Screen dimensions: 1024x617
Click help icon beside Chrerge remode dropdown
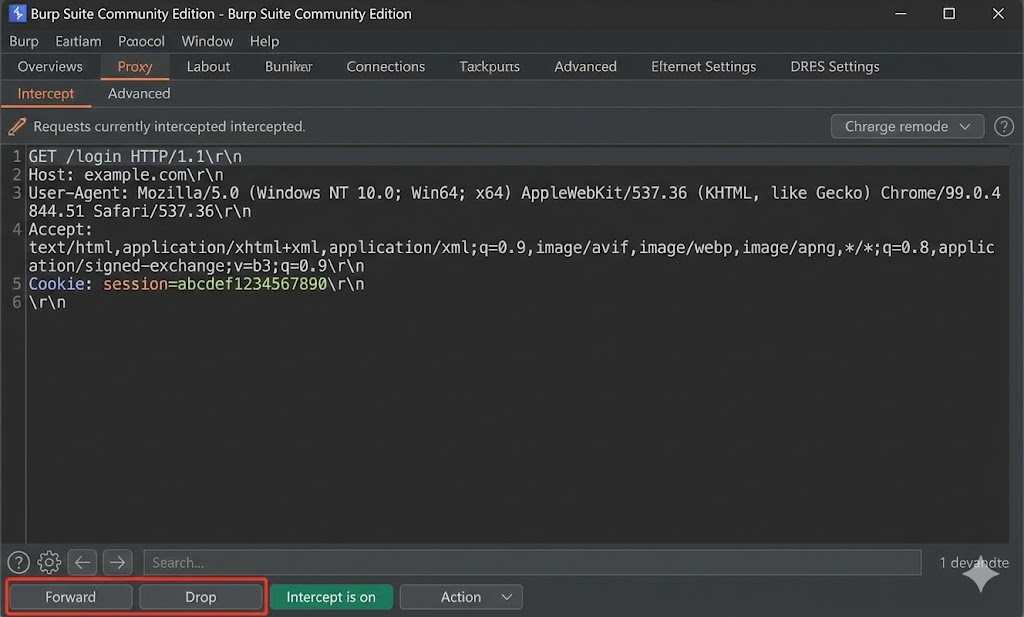[x=1004, y=127]
